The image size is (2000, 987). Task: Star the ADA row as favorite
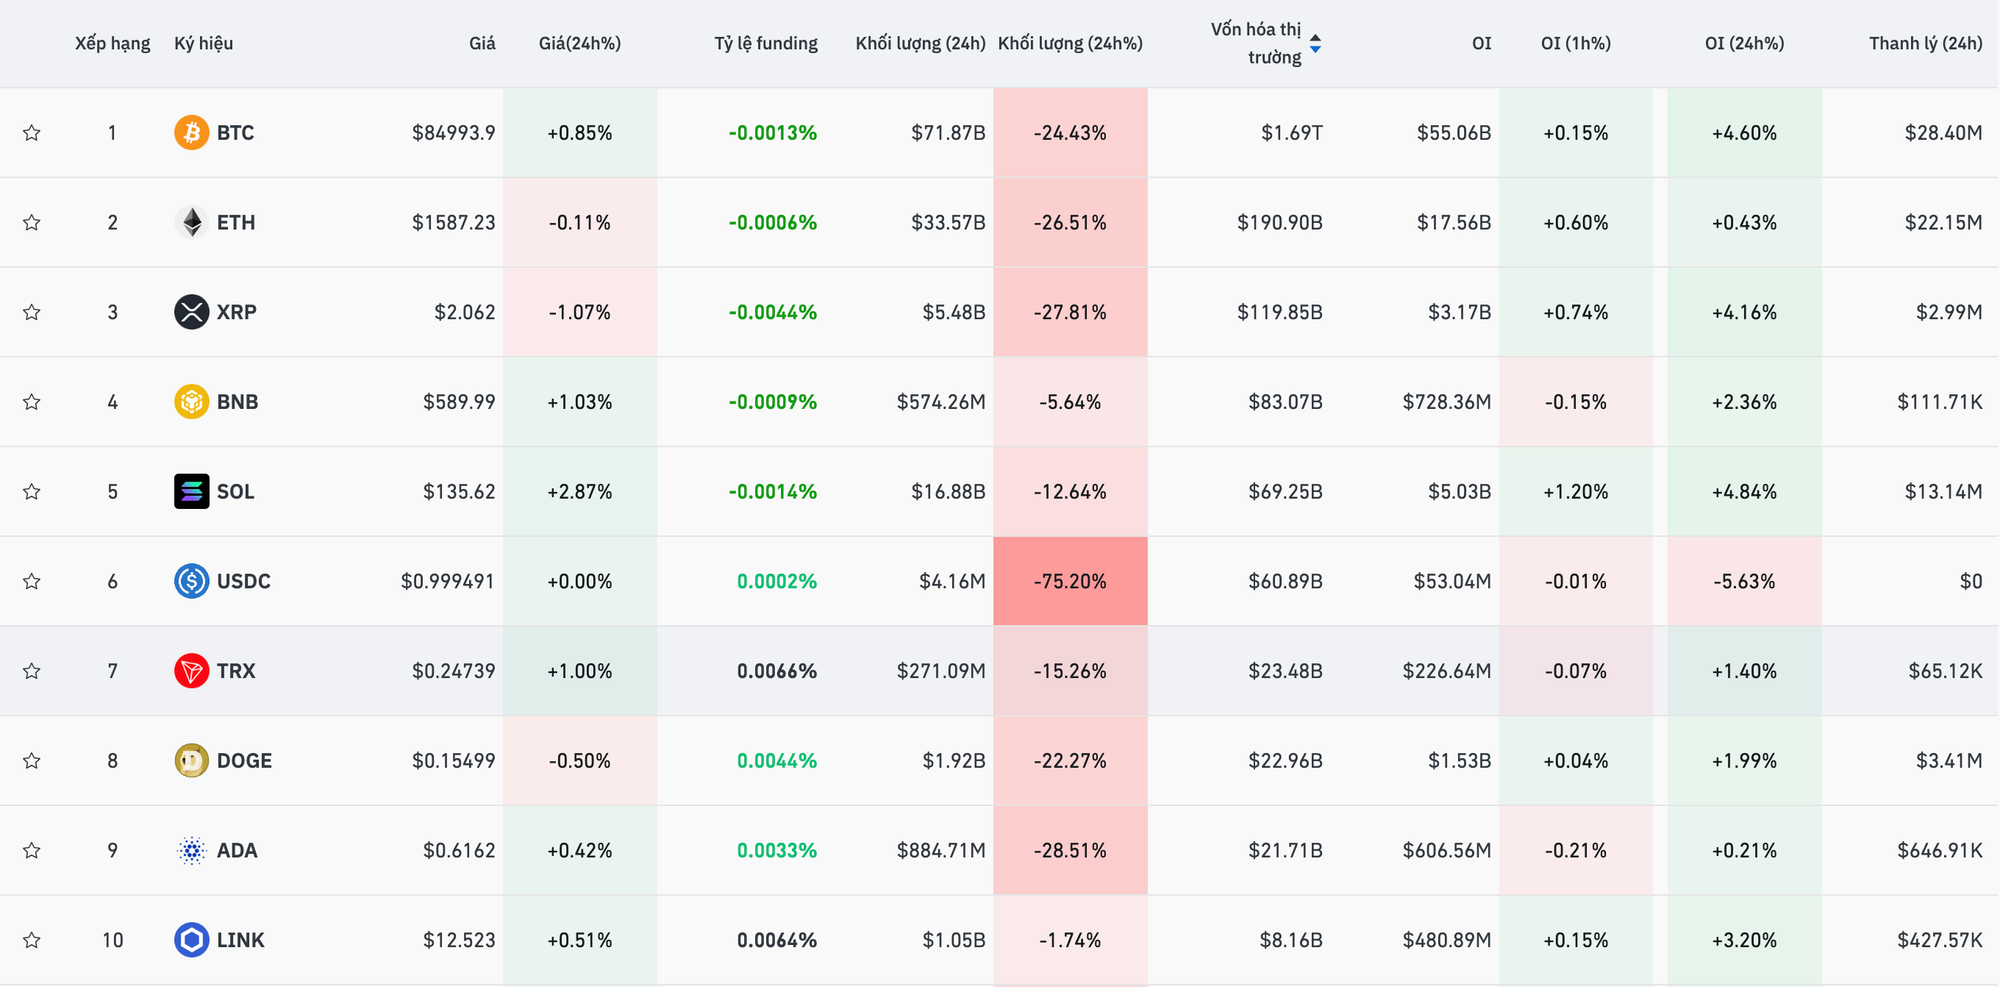coord(32,850)
